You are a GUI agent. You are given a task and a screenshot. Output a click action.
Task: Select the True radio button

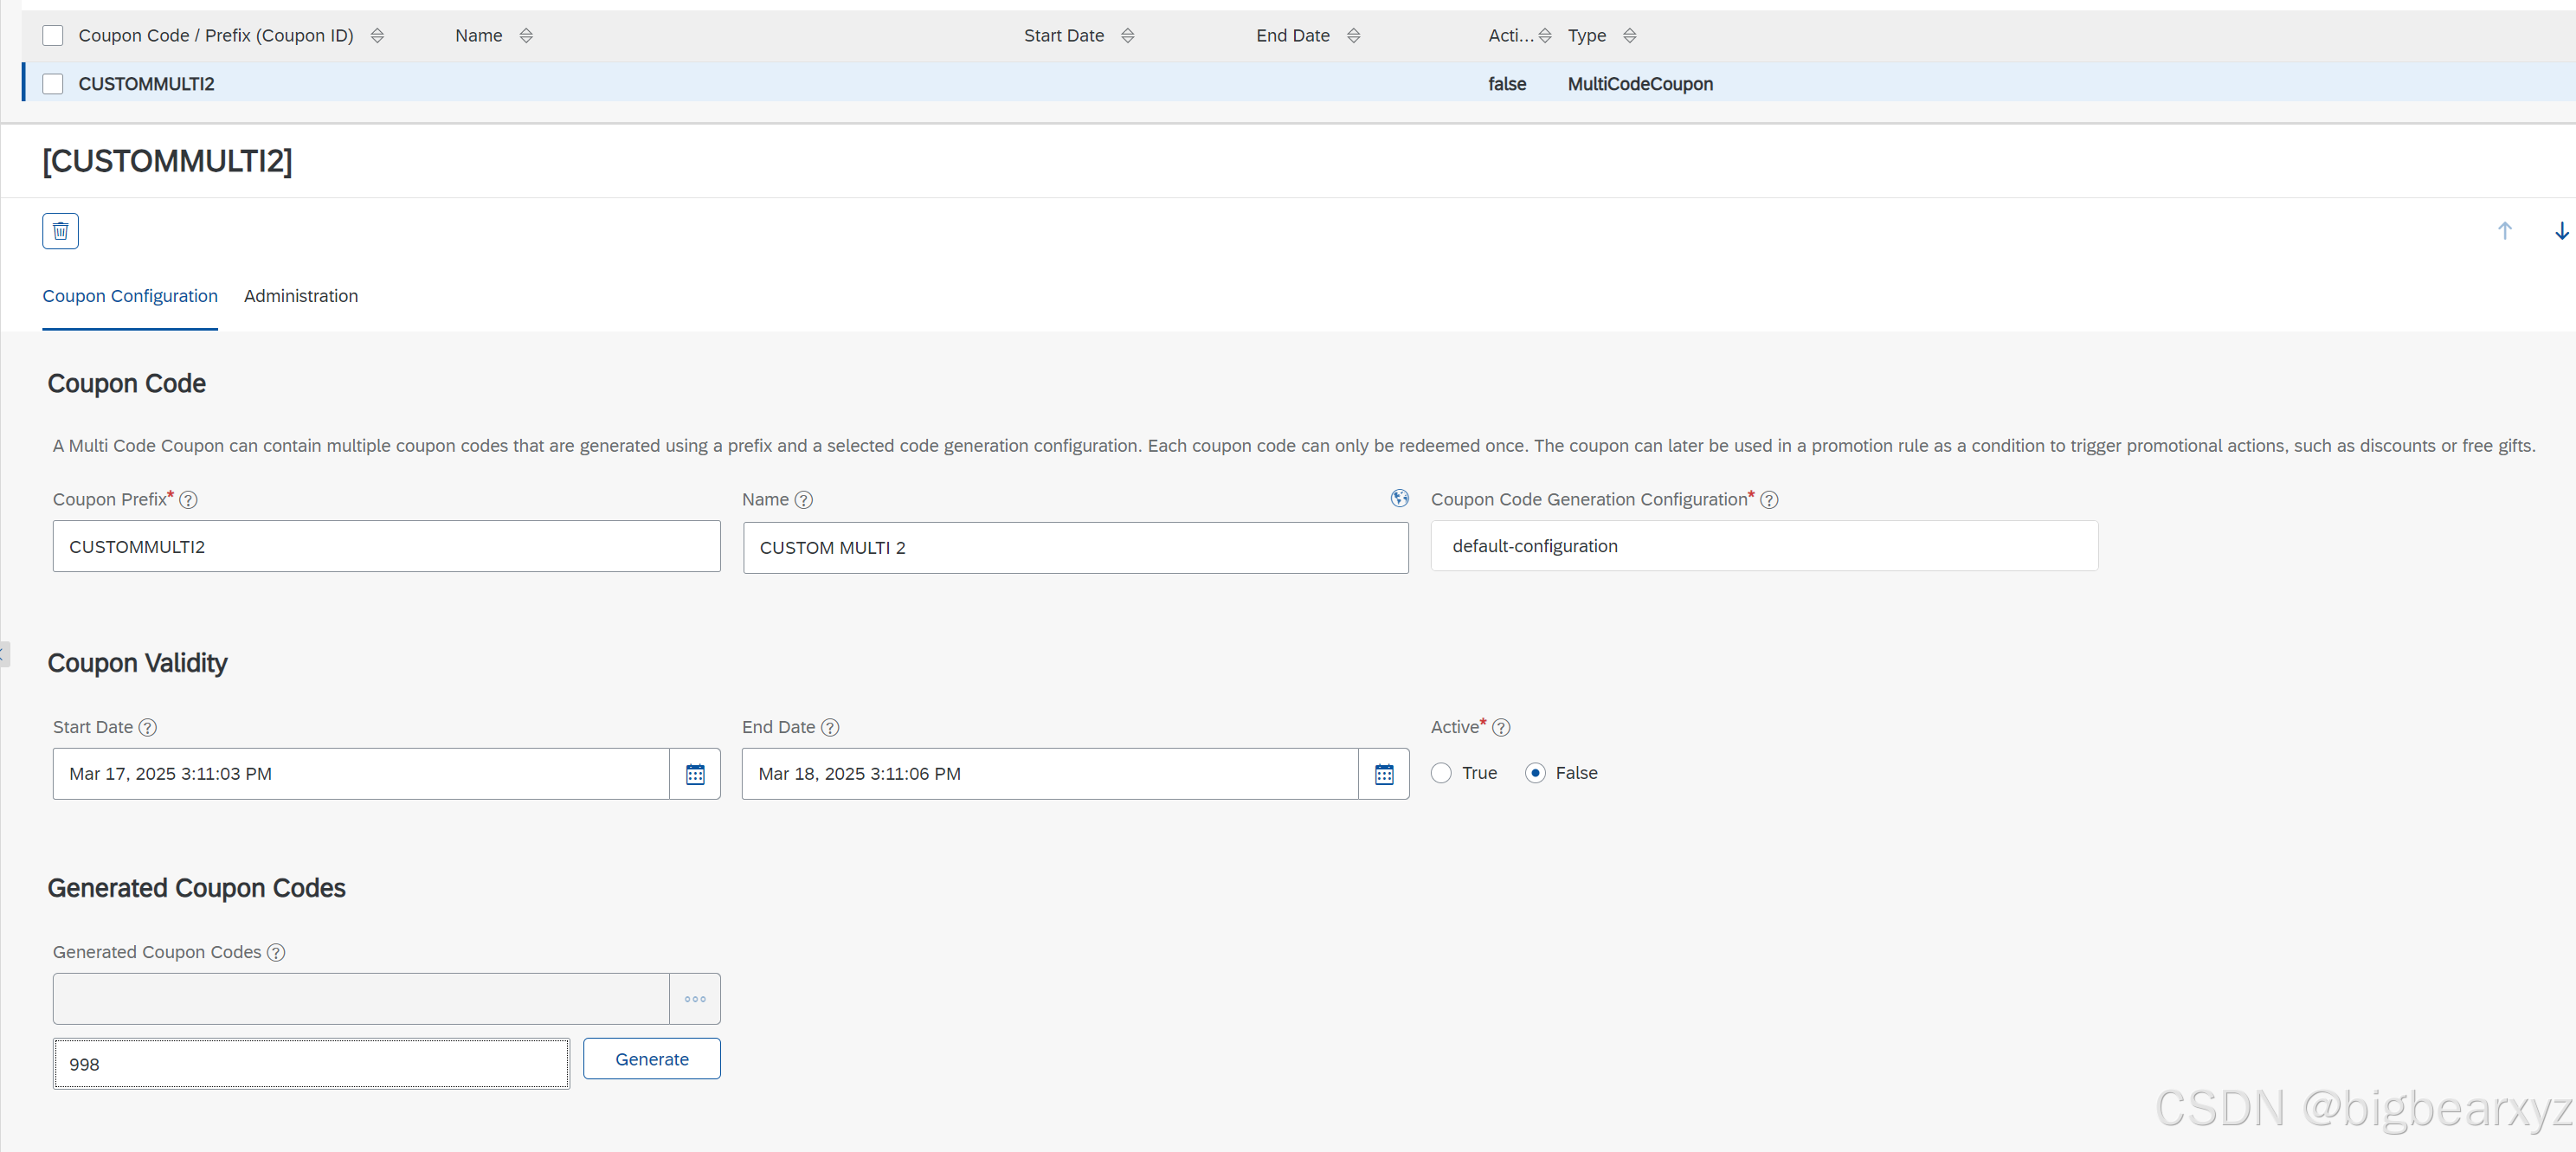[x=1441, y=773]
